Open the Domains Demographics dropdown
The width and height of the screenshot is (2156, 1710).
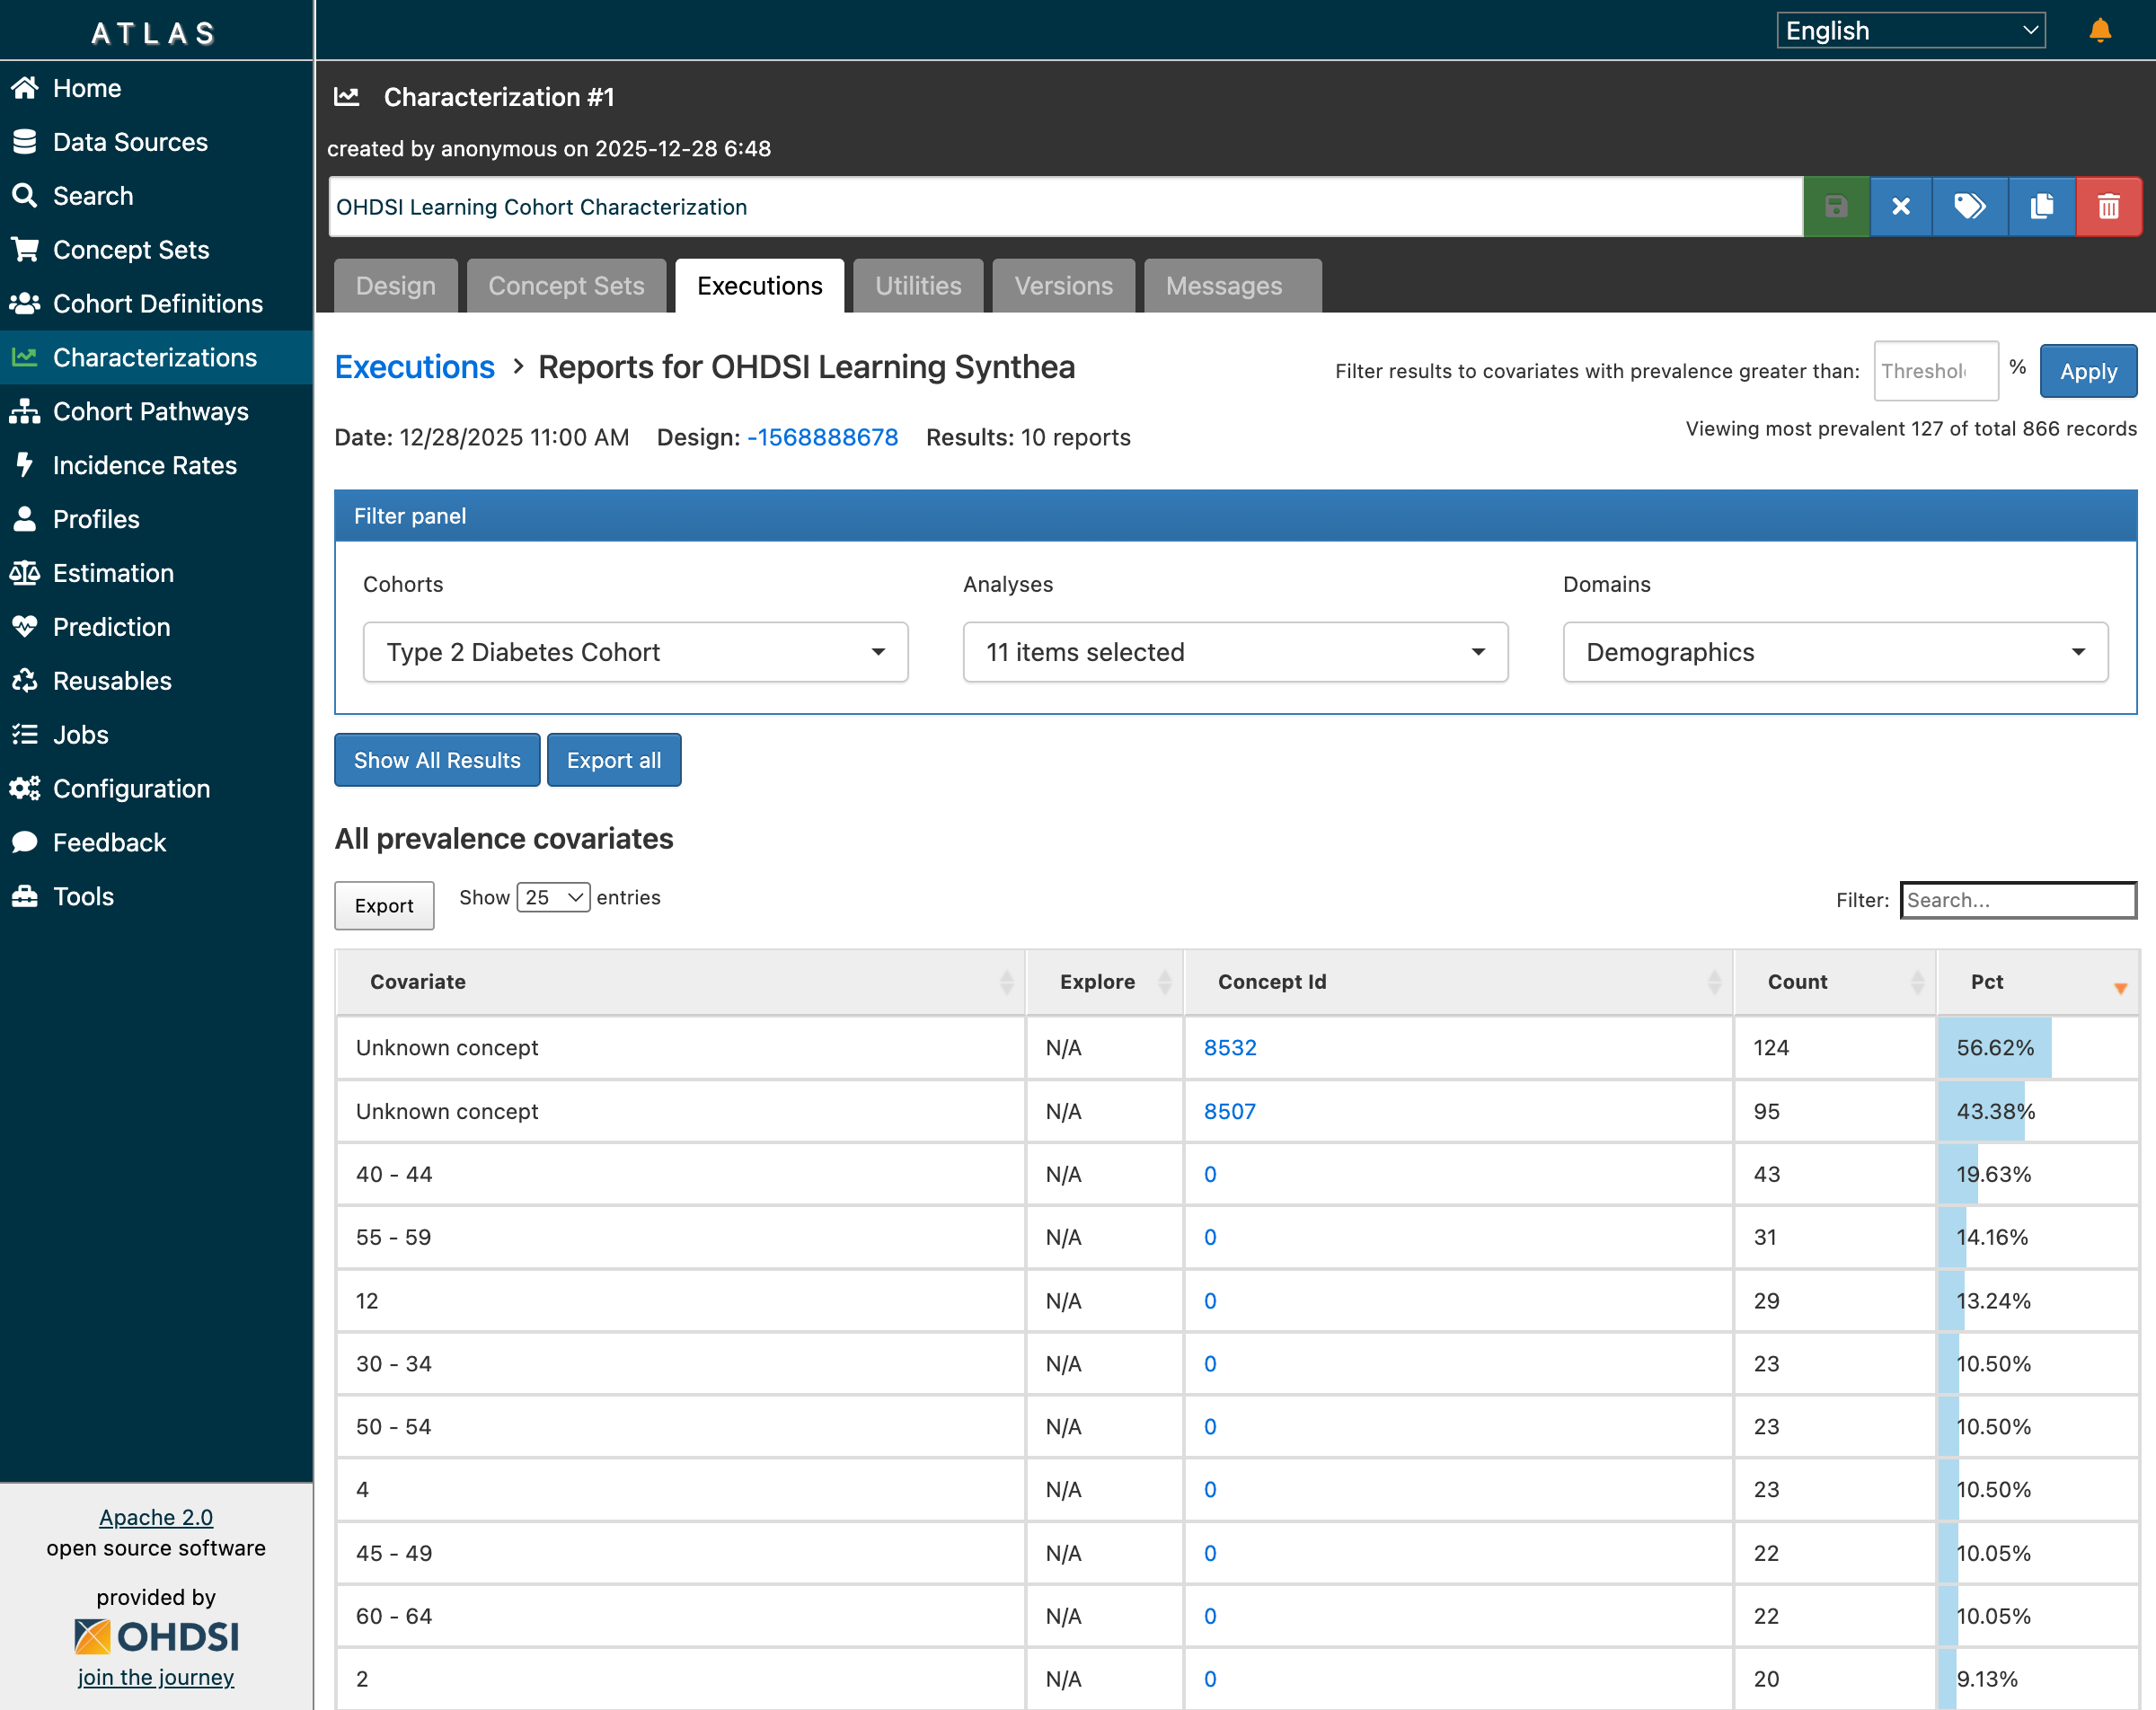point(1834,652)
